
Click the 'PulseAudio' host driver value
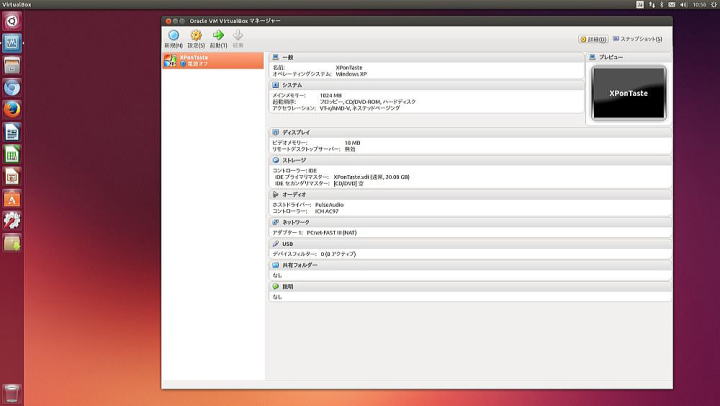tap(329, 205)
